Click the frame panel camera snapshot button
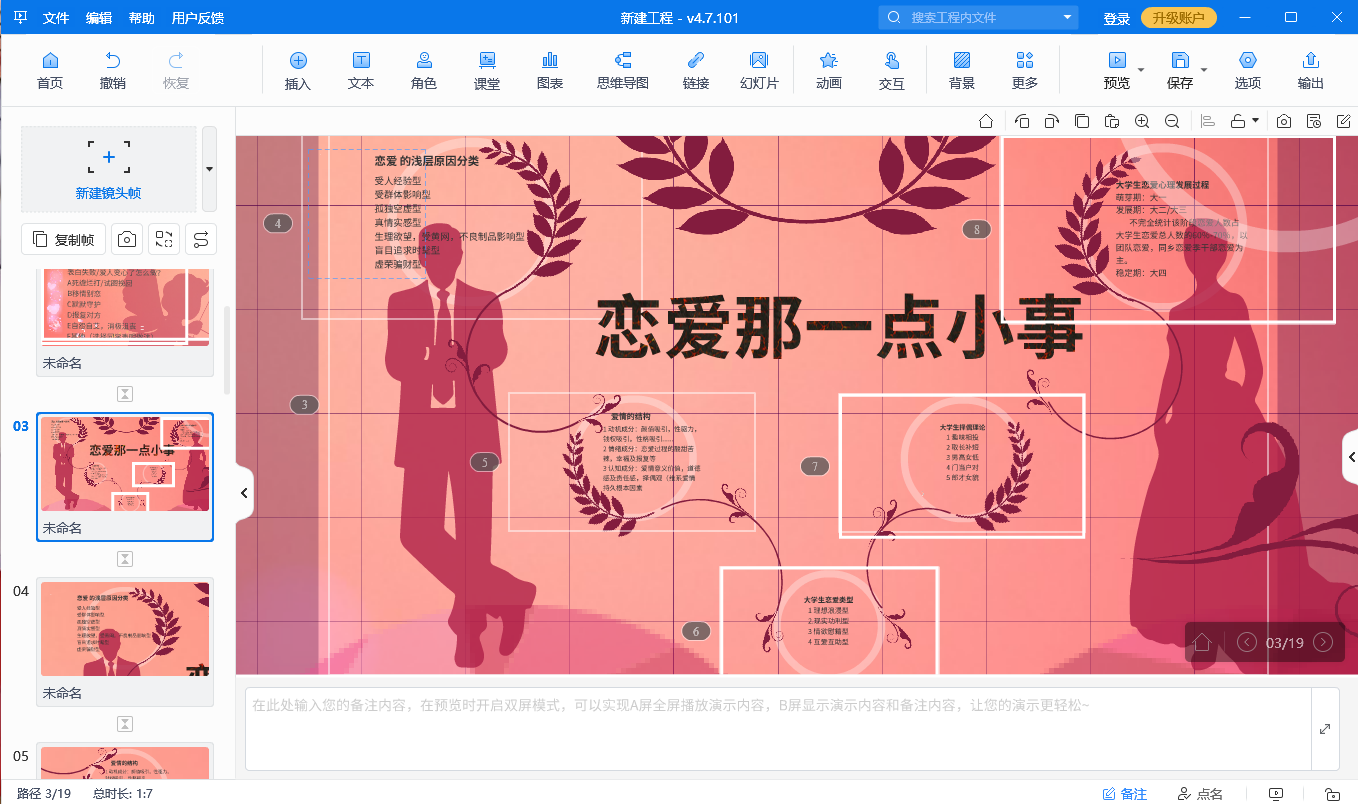 (127, 239)
